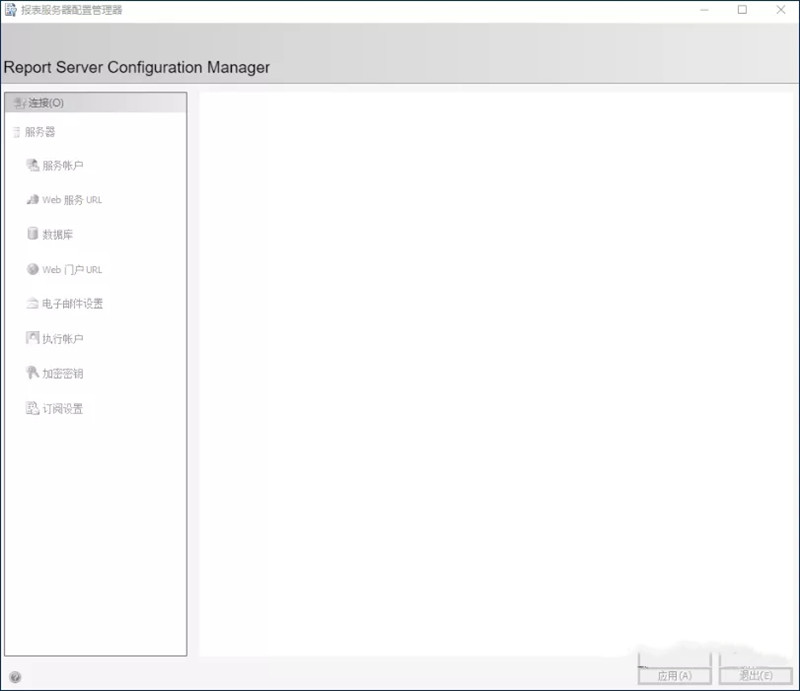Image resolution: width=800 pixels, height=691 pixels.
Task: Click the 连接(O) connect button
Action: [x=95, y=103]
